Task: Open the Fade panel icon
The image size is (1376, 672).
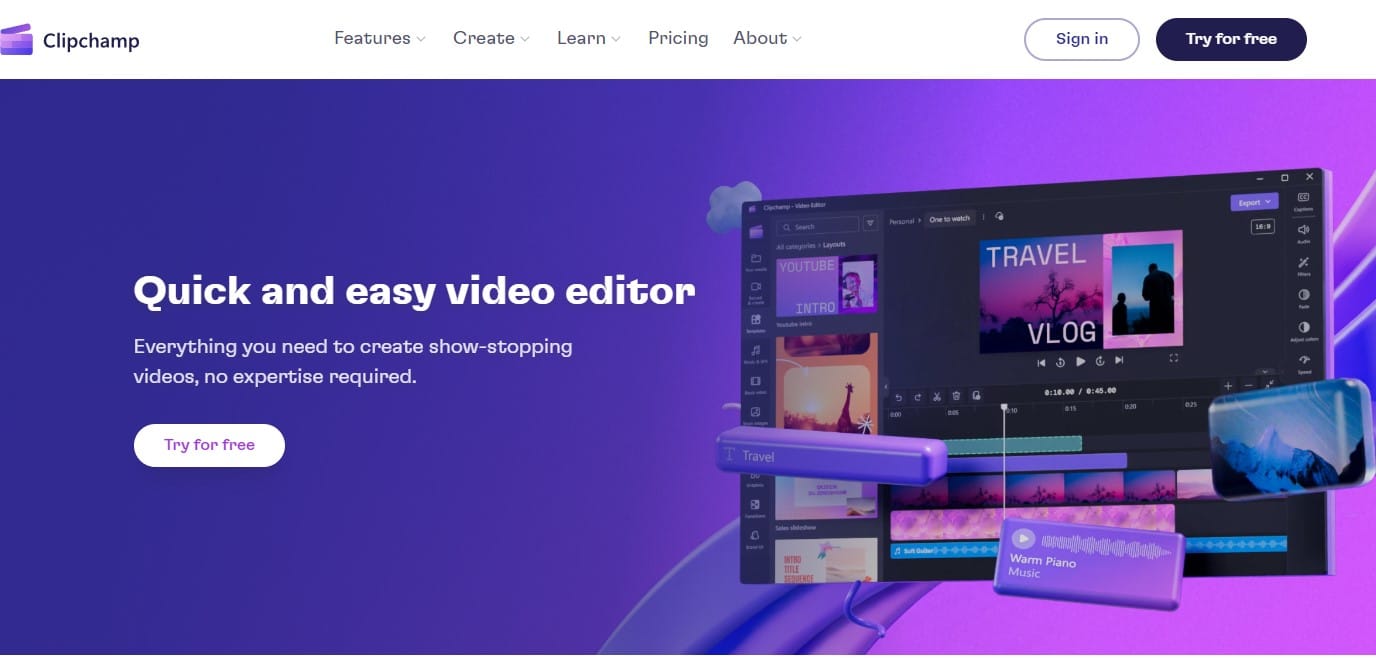Action: coord(1303,298)
